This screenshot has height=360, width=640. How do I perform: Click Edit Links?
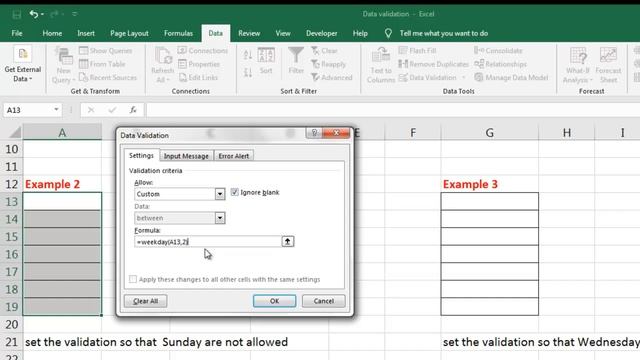point(198,78)
